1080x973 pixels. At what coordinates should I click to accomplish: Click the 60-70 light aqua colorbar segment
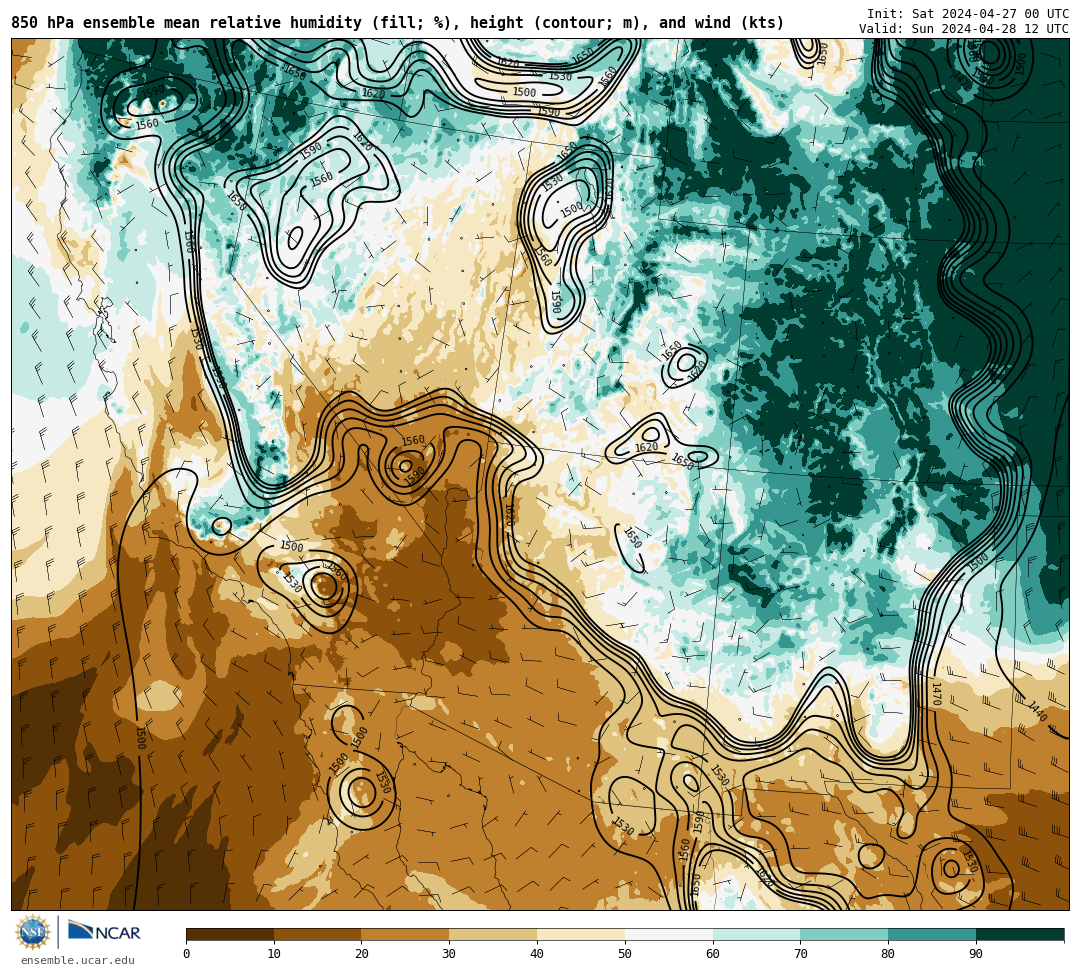click(x=756, y=934)
